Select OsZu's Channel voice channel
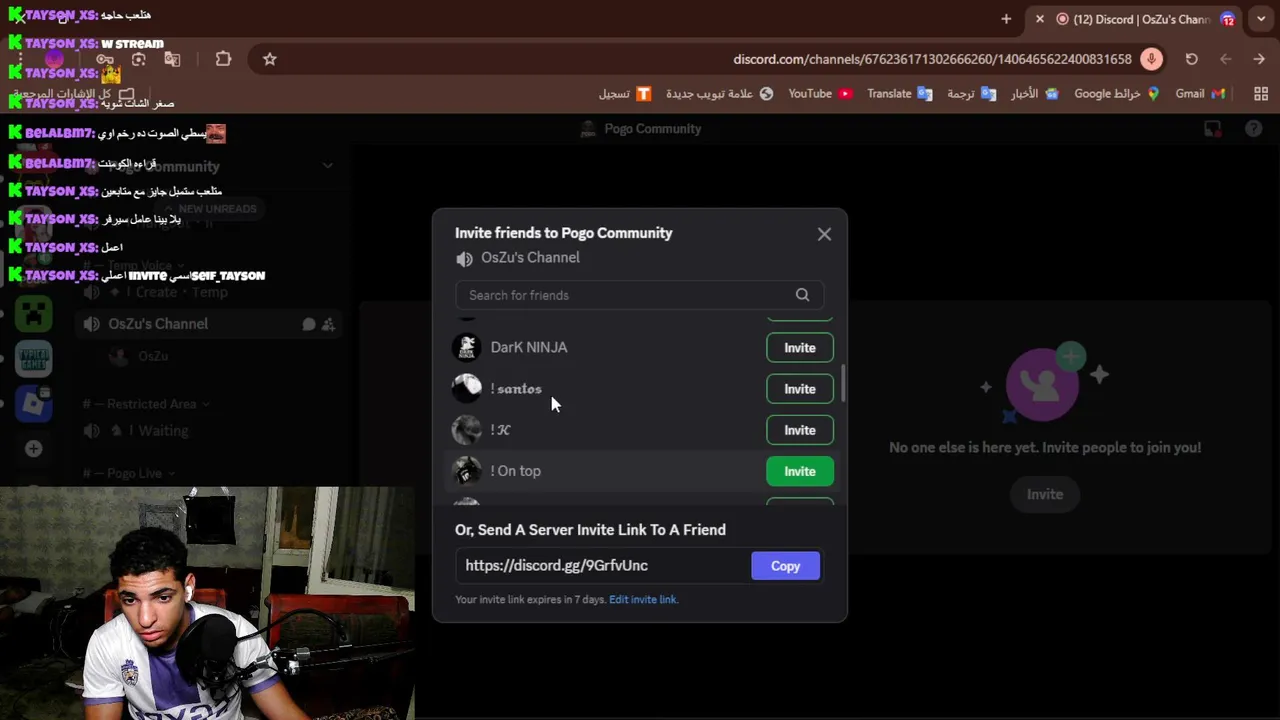Screen dimensions: 1280x720 click(210, 324)
